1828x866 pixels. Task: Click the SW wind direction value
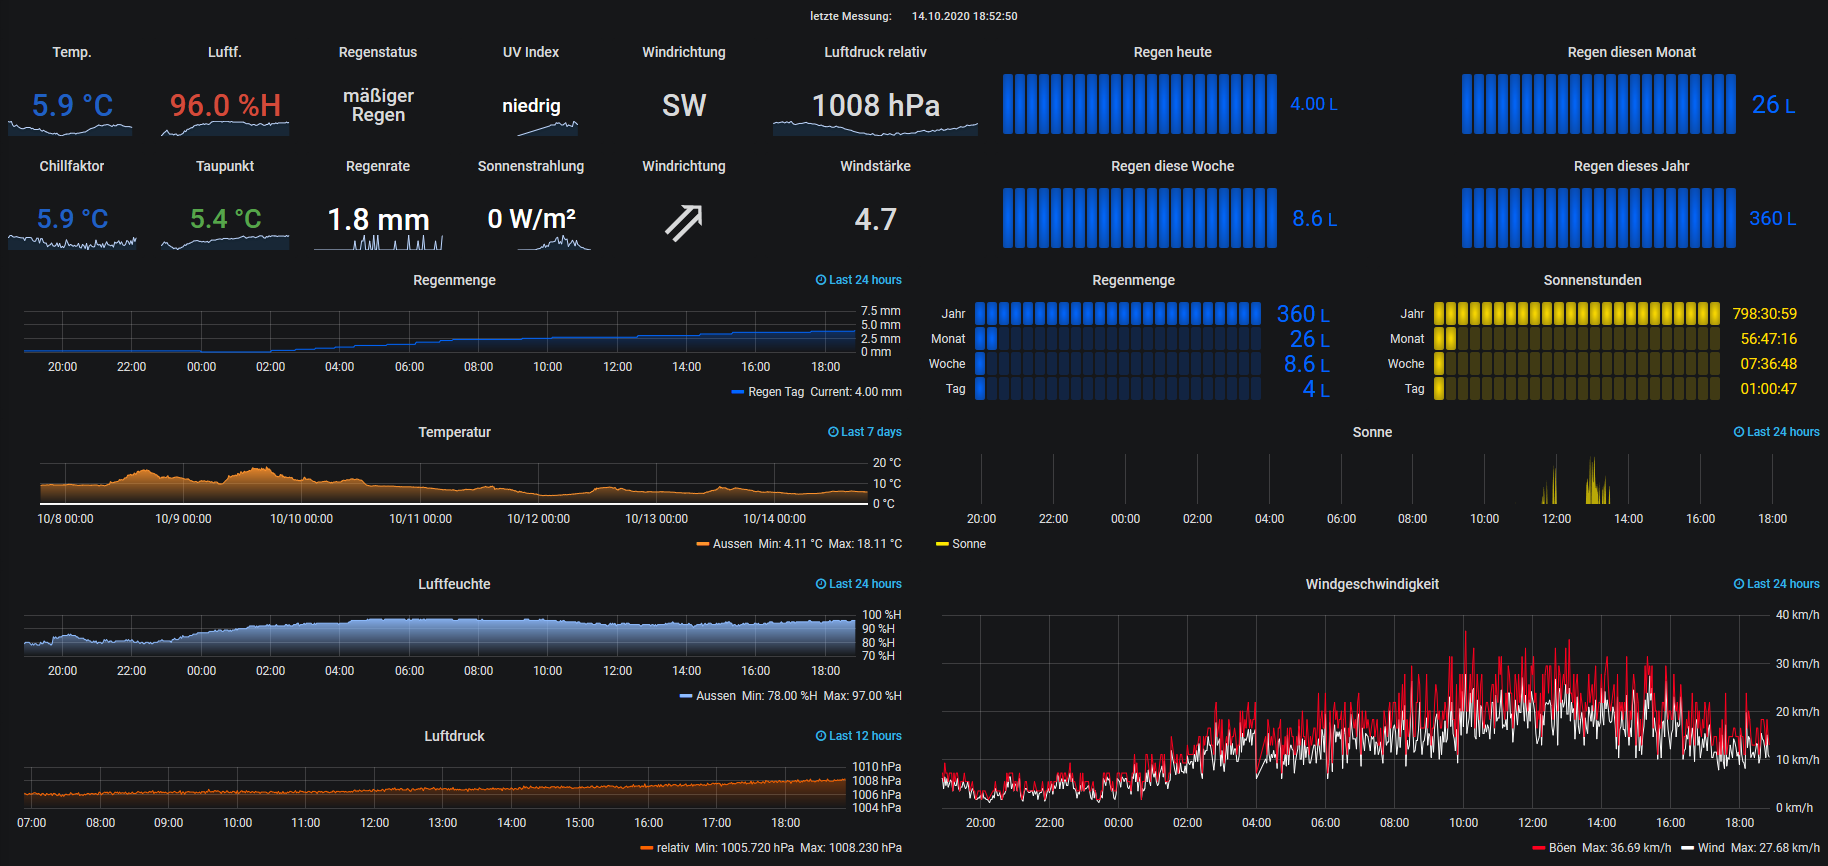pos(684,105)
